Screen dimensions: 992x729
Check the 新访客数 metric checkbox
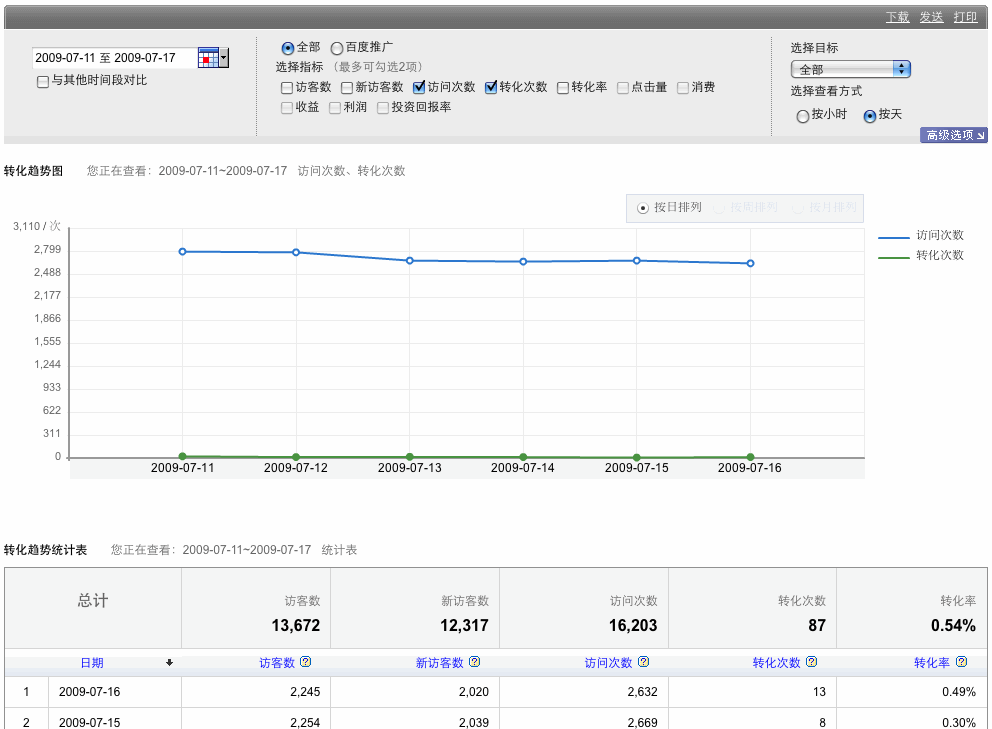(x=347, y=87)
